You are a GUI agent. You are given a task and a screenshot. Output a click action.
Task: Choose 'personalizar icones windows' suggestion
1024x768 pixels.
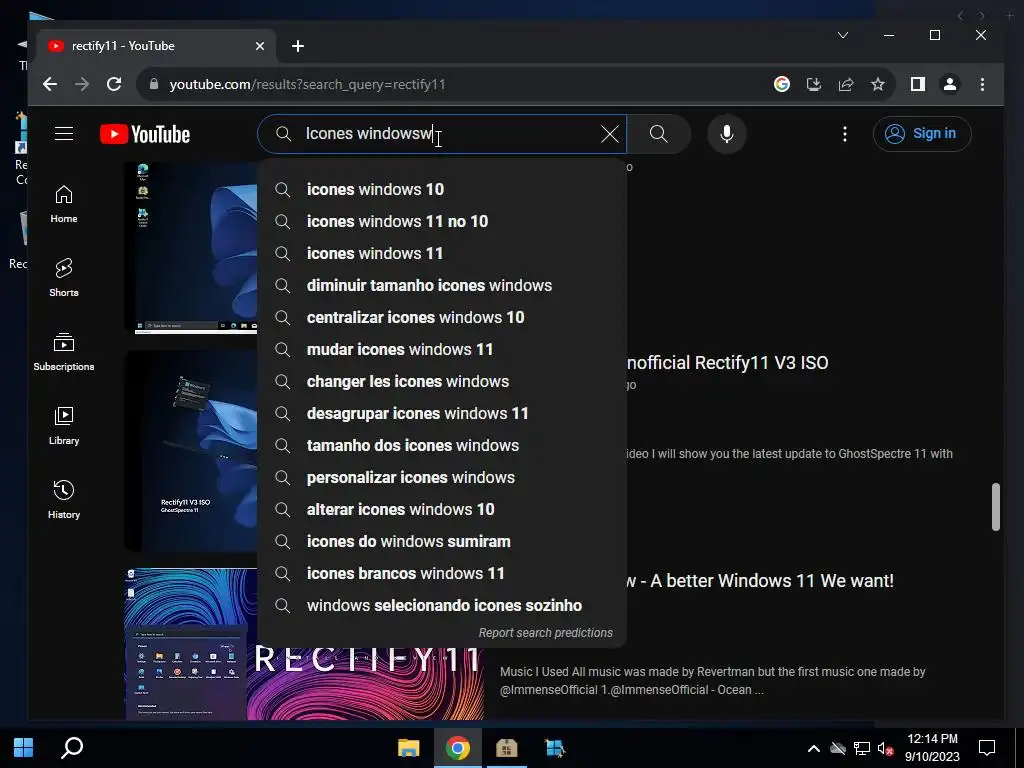tap(441, 477)
